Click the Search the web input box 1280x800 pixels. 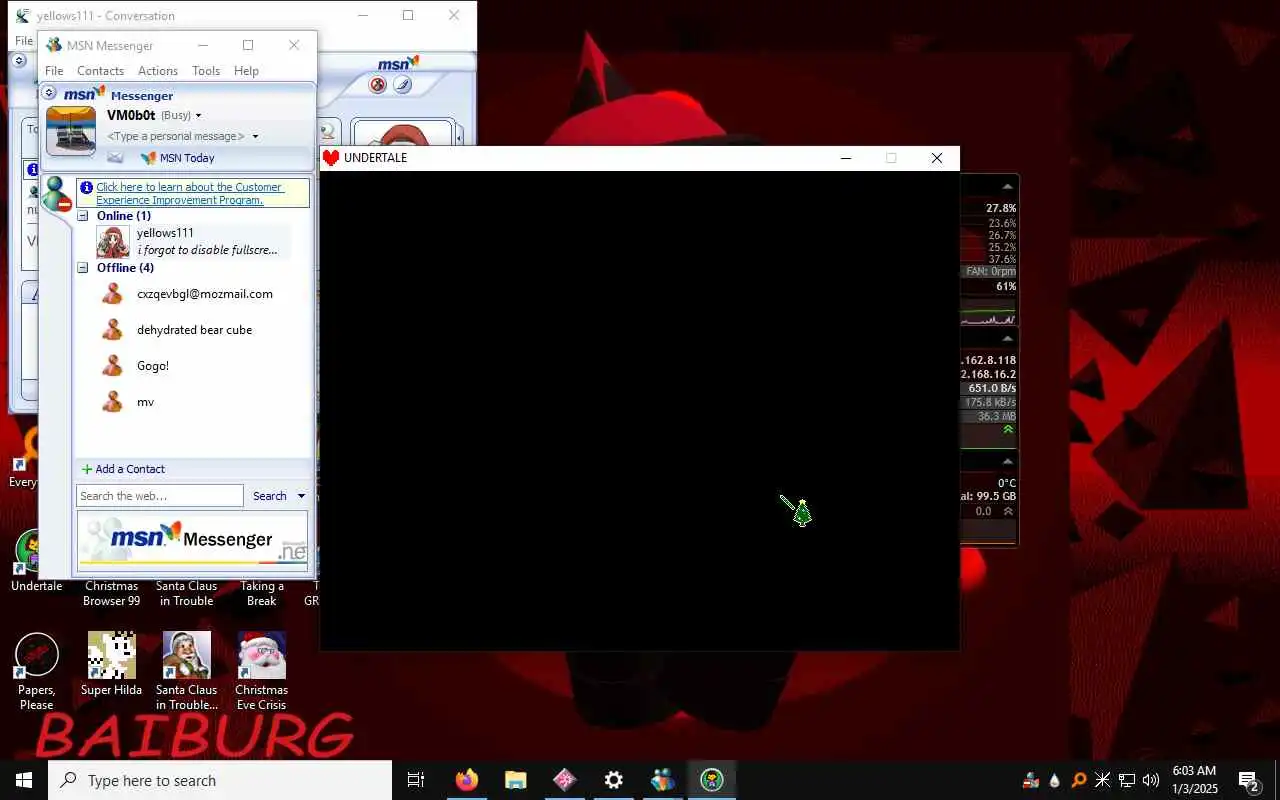160,496
